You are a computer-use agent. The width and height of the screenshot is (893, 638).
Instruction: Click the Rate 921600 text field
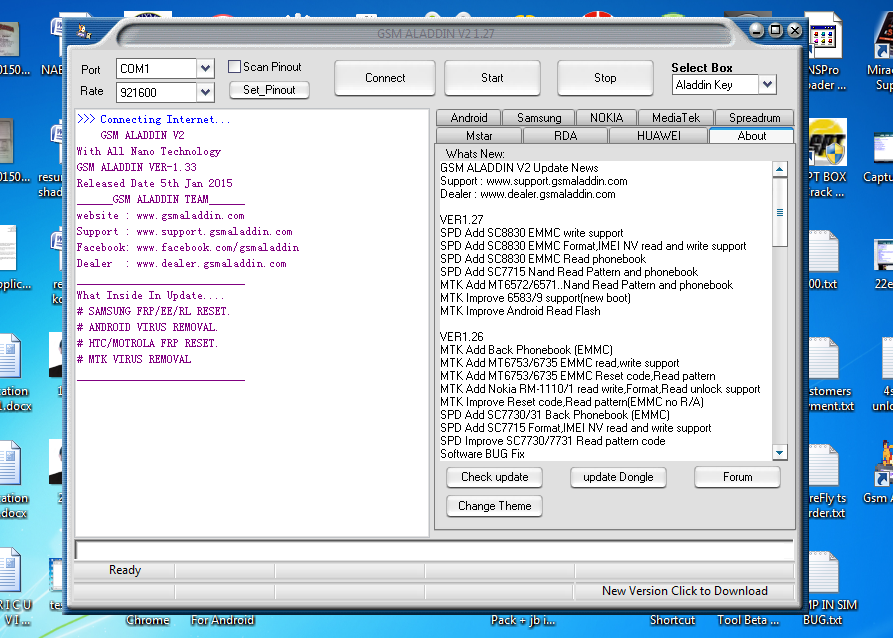coord(156,92)
